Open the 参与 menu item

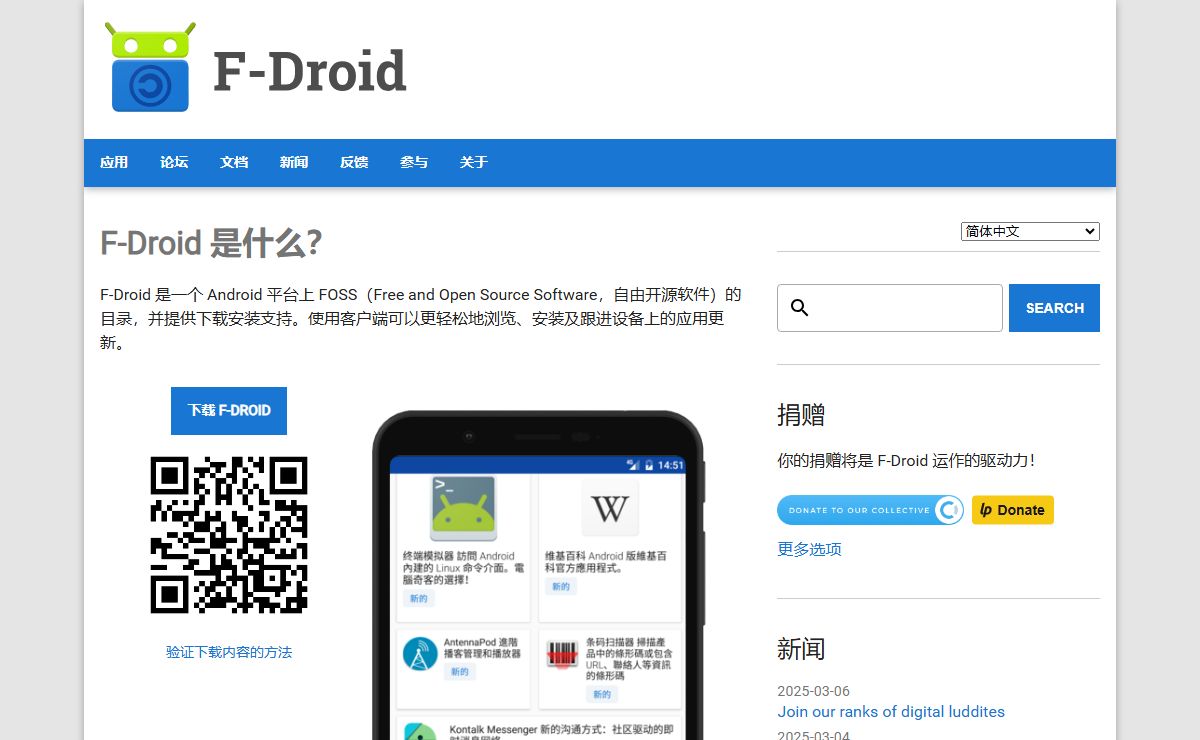[414, 162]
